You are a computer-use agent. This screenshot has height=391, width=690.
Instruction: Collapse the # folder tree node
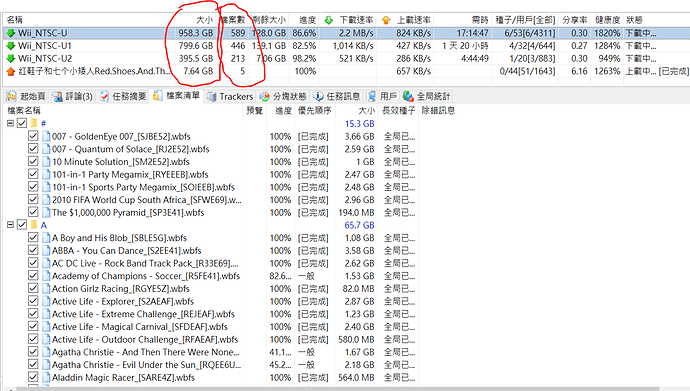click(10, 124)
